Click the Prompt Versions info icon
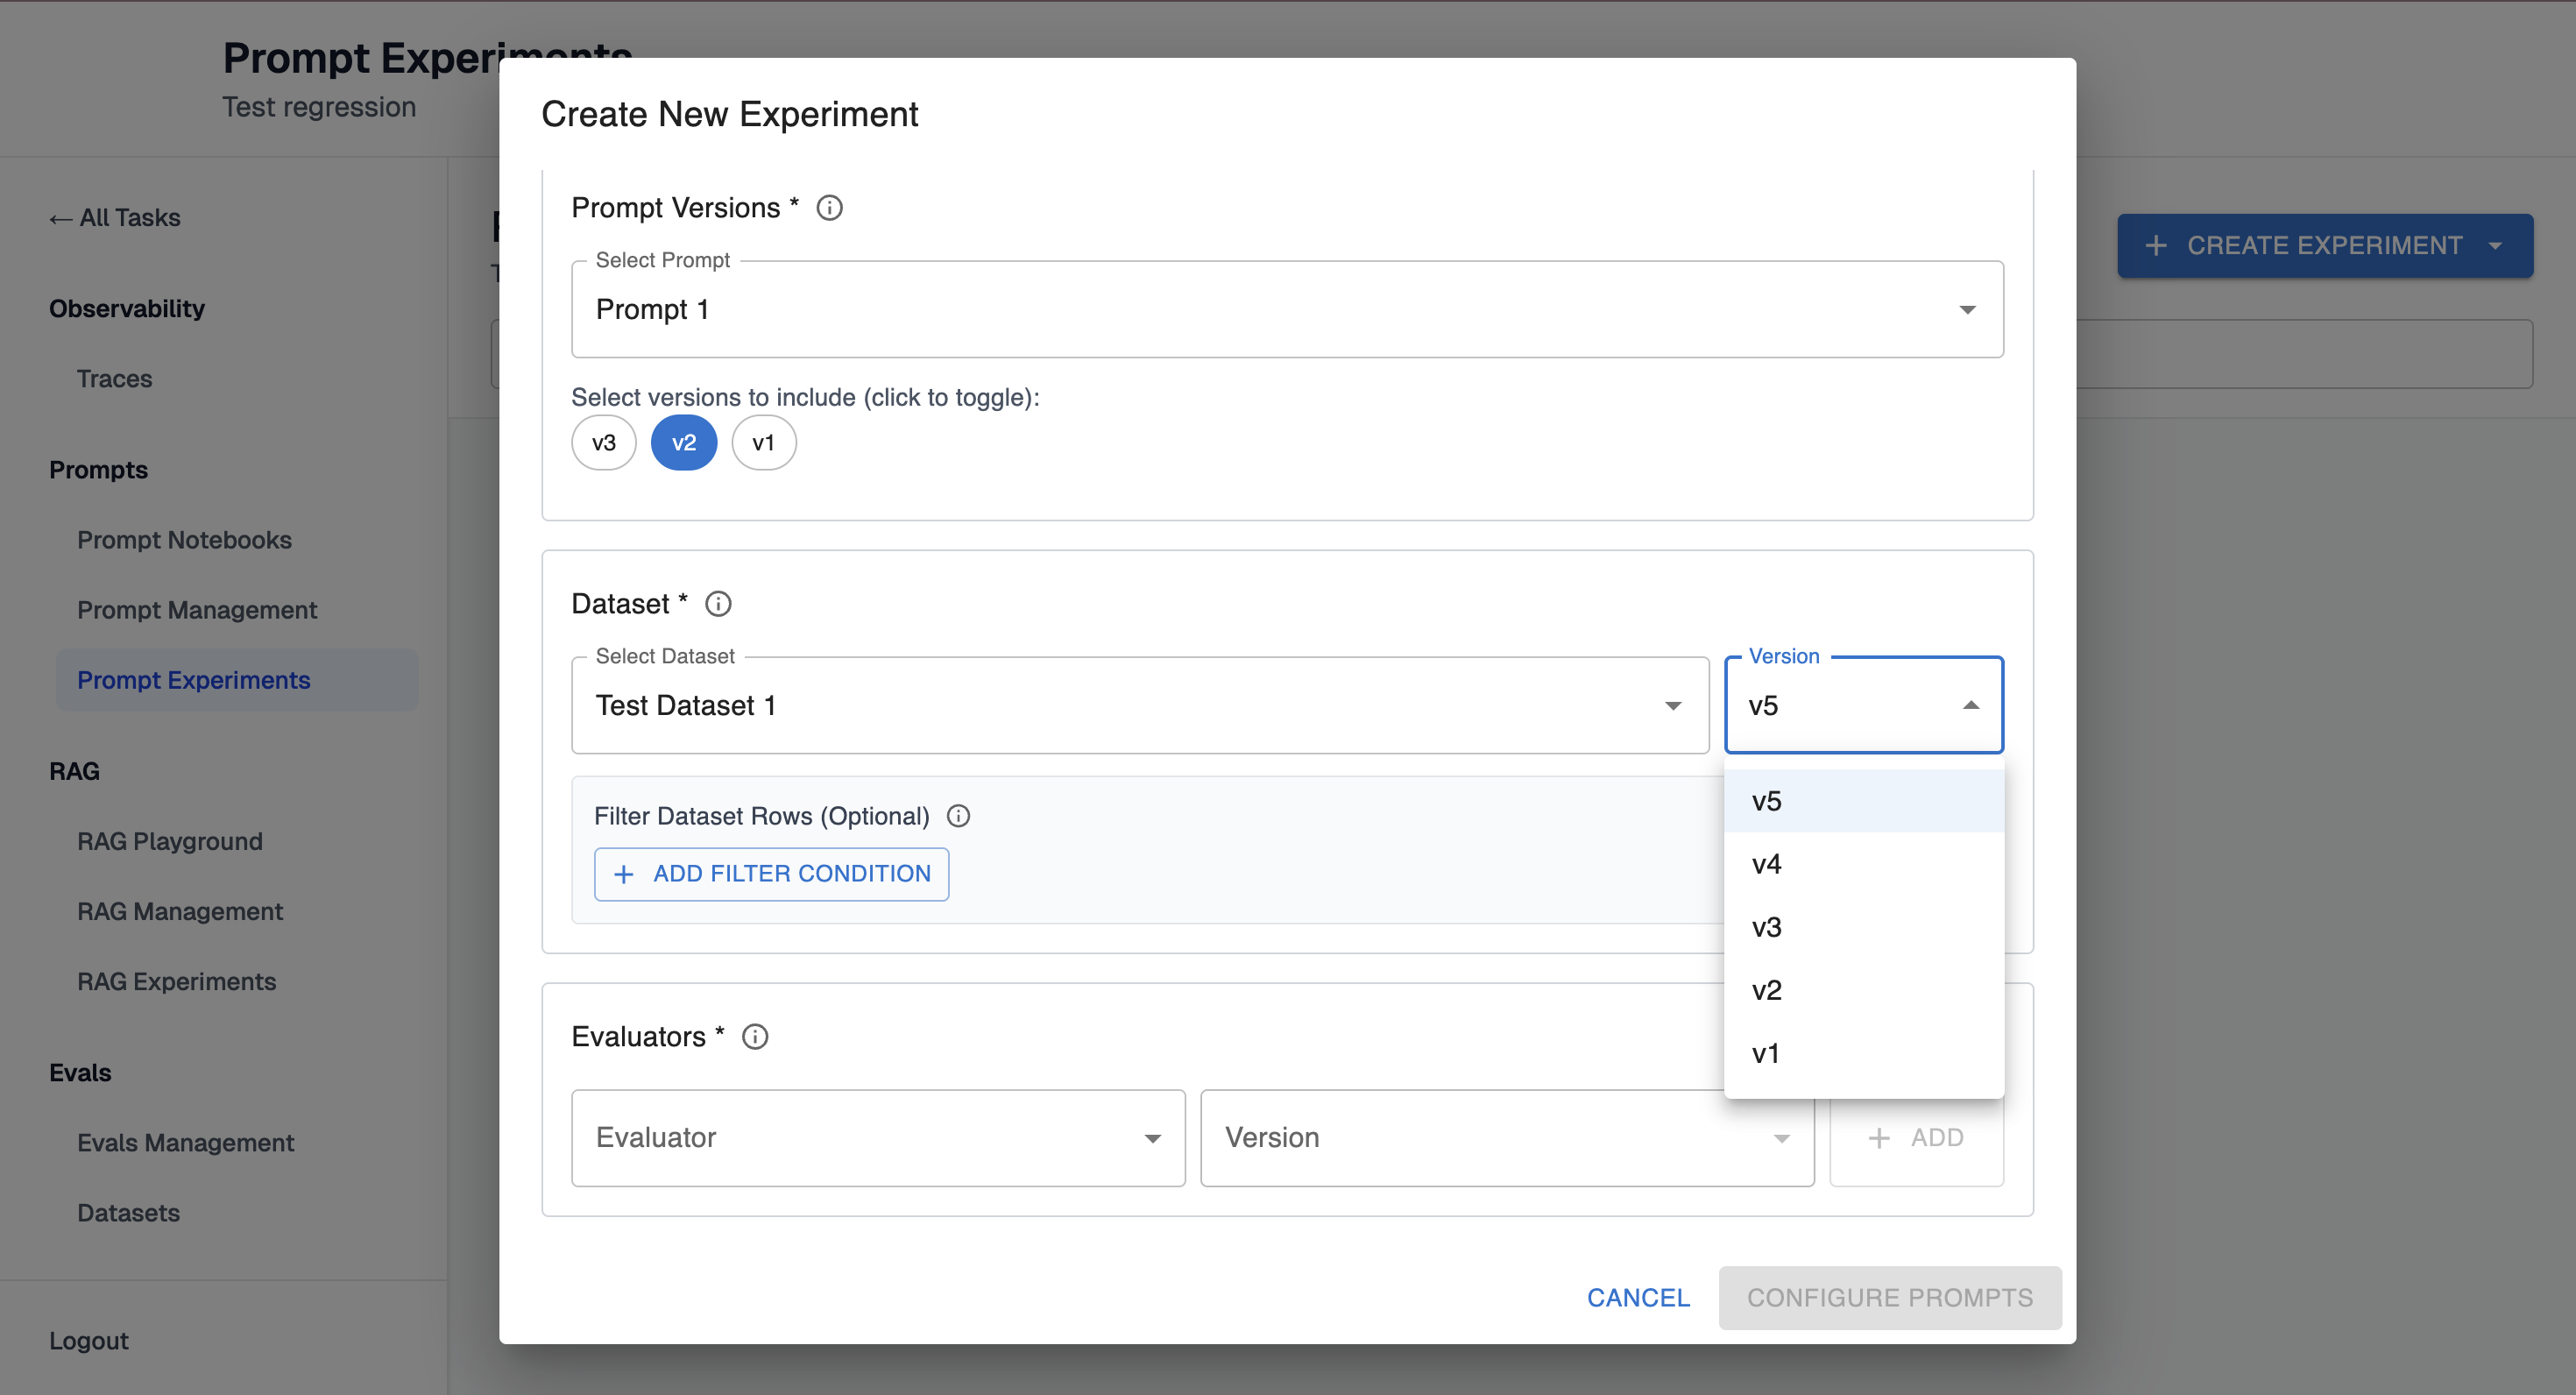 [x=829, y=208]
